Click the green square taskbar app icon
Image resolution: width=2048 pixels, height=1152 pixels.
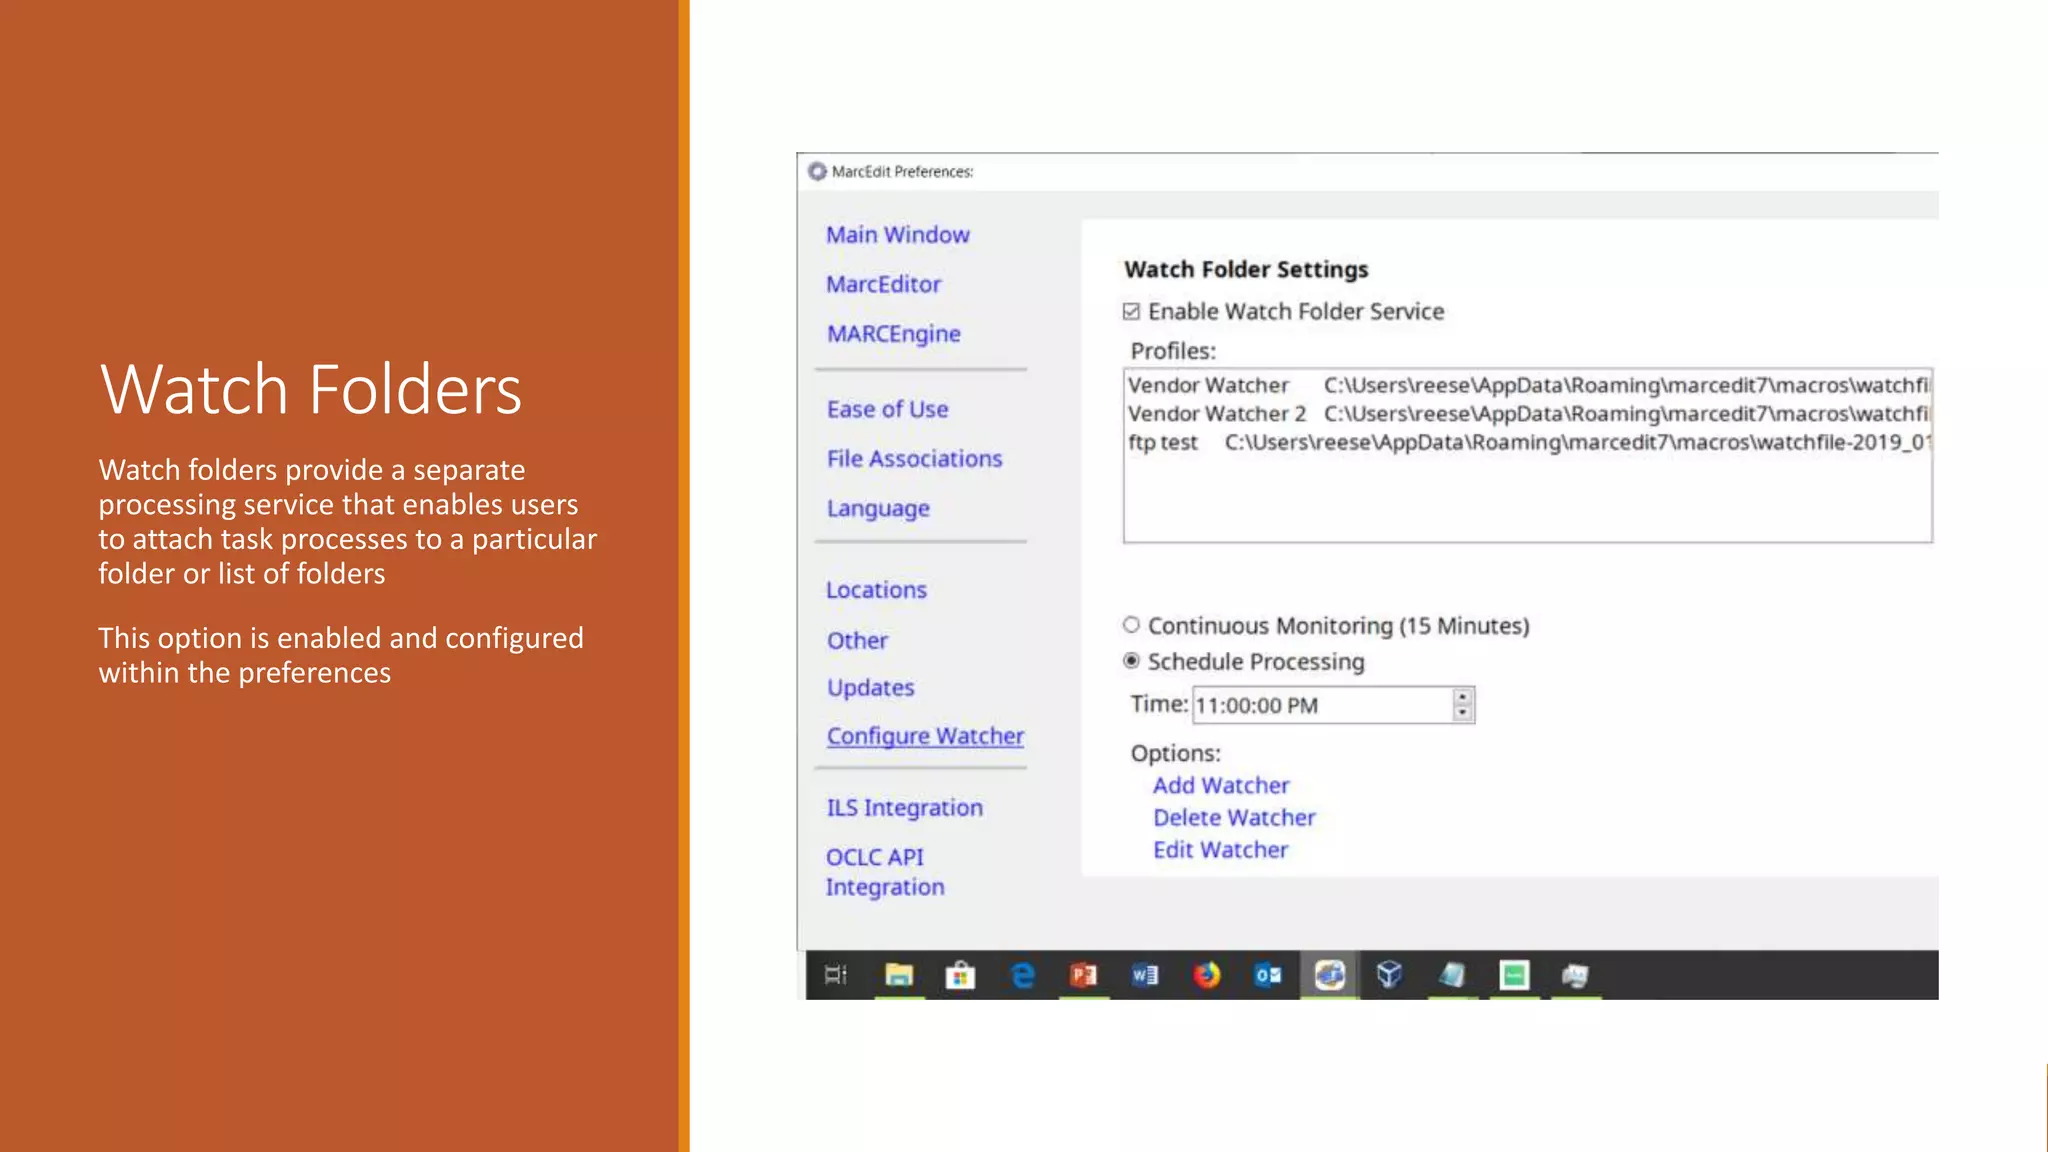coord(1514,974)
